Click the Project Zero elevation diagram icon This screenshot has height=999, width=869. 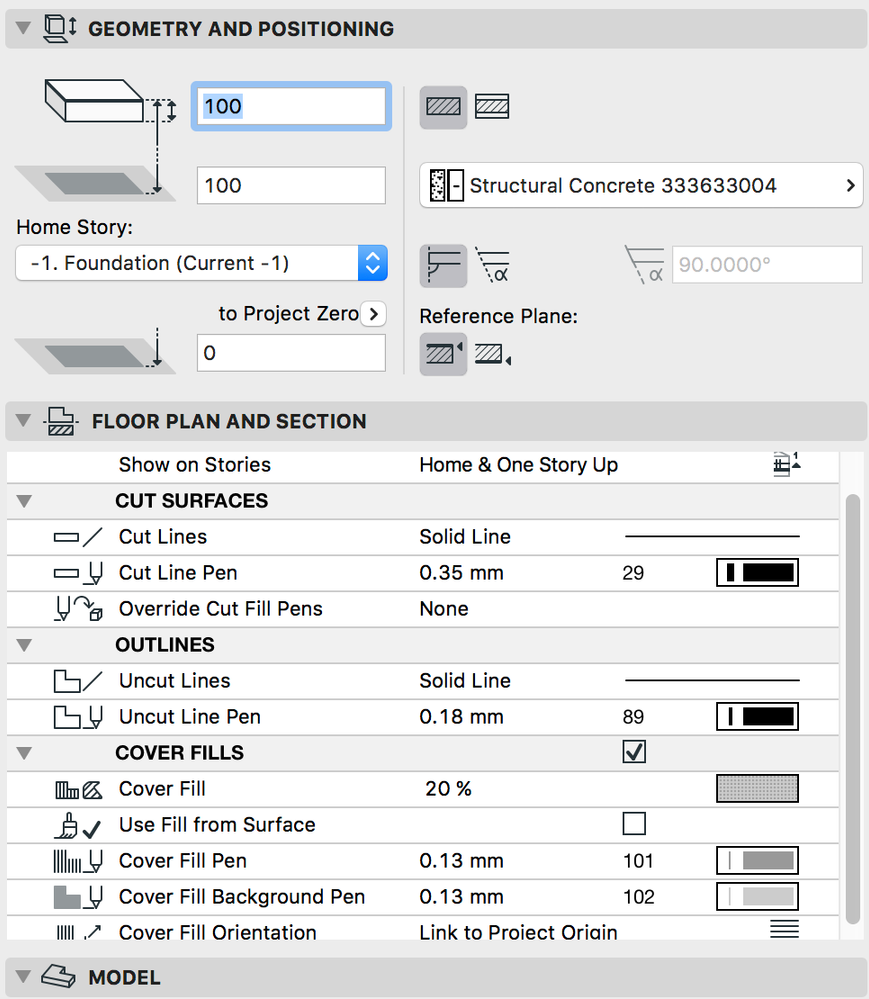pyautogui.click(x=95, y=350)
